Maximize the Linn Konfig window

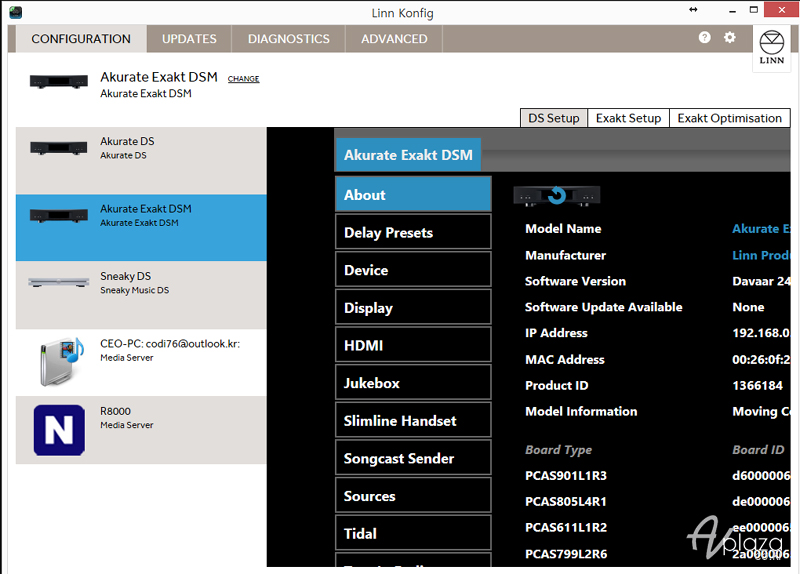tap(754, 10)
